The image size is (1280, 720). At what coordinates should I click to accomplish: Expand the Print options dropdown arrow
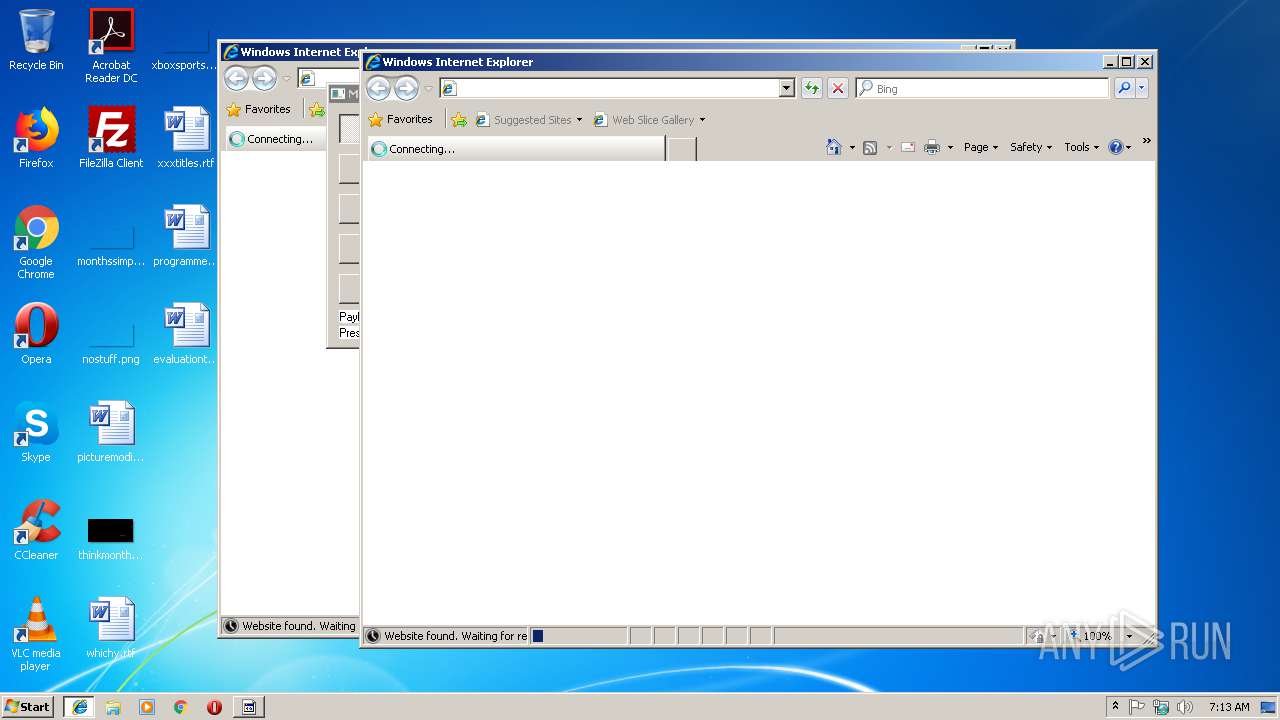(950, 147)
